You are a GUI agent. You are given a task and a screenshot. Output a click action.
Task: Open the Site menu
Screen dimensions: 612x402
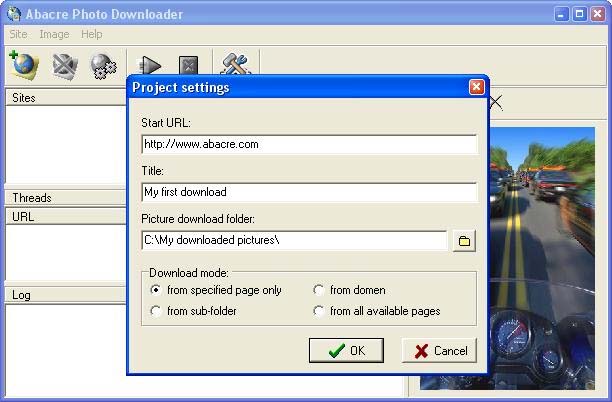pos(18,34)
